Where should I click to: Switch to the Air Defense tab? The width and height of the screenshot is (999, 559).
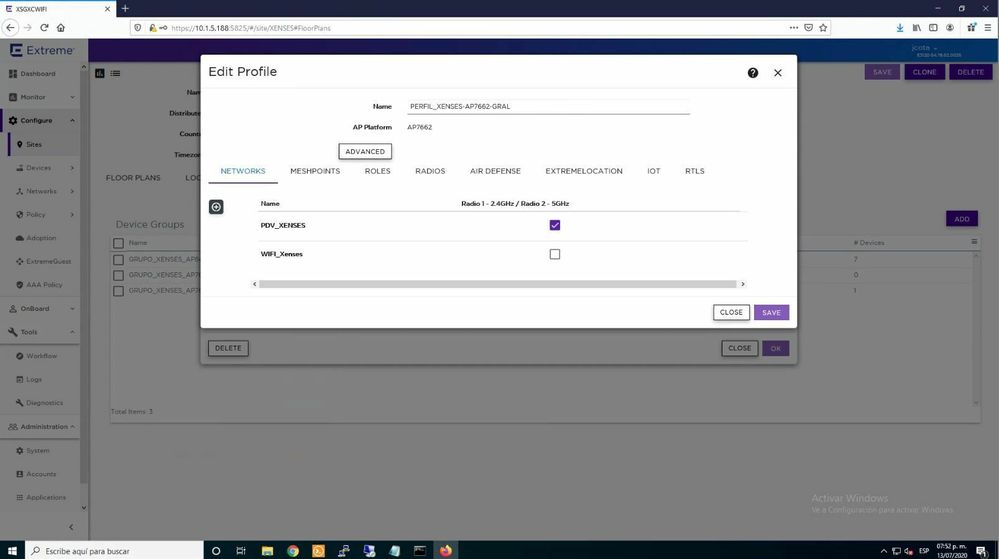(x=495, y=171)
